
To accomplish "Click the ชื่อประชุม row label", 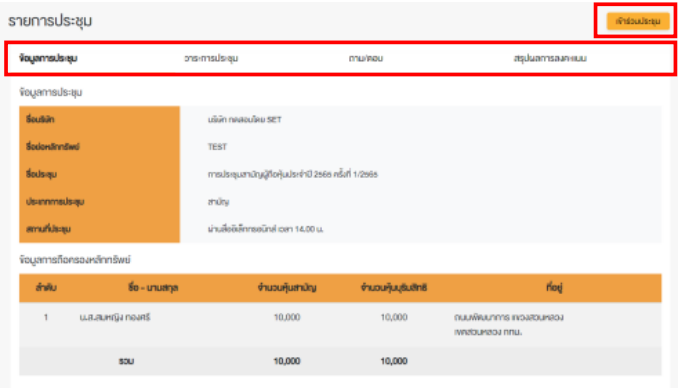I will coord(41,174).
